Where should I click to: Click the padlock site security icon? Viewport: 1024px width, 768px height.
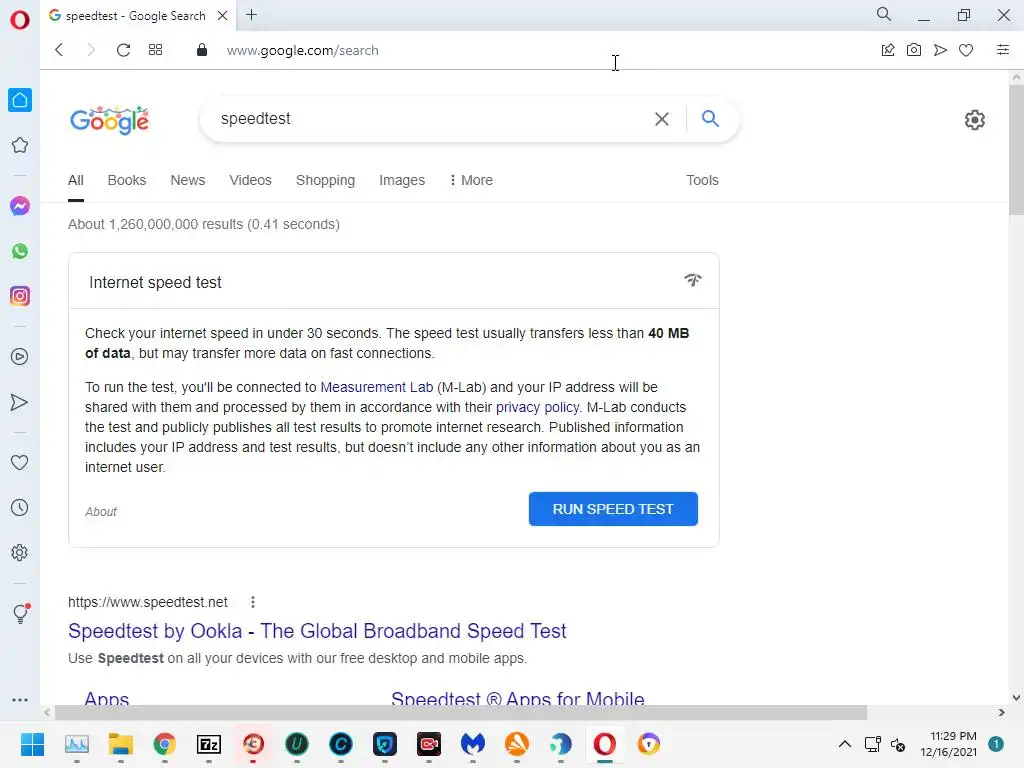tap(202, 50)
